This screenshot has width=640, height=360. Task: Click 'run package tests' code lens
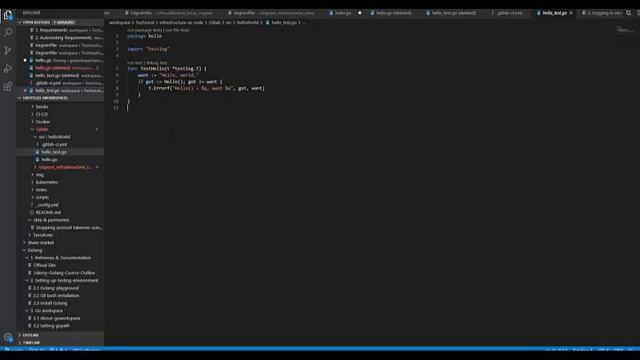click(x=144, y=30)
